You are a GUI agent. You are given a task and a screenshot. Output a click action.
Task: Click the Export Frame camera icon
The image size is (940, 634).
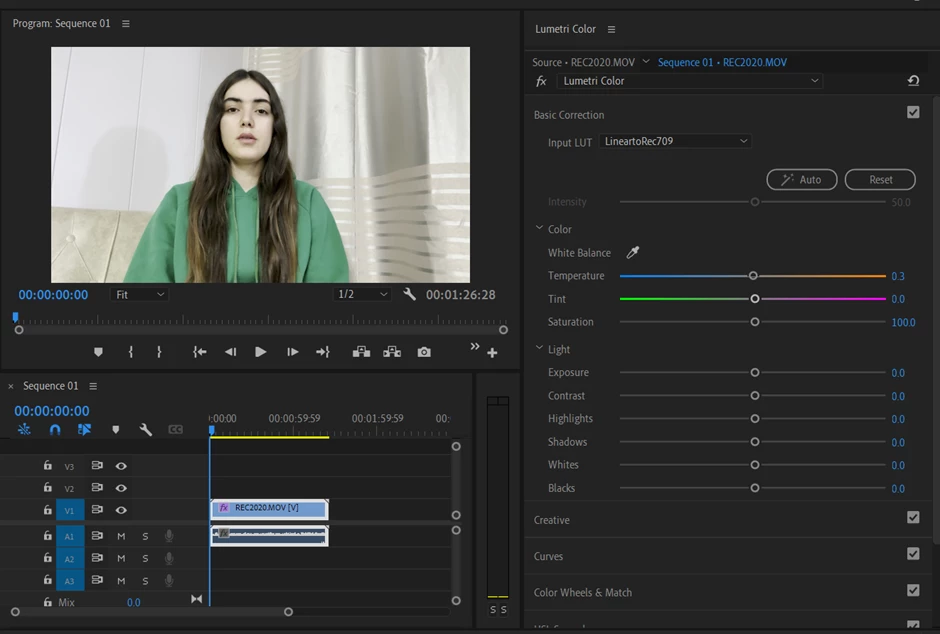(x=424, y=352)
